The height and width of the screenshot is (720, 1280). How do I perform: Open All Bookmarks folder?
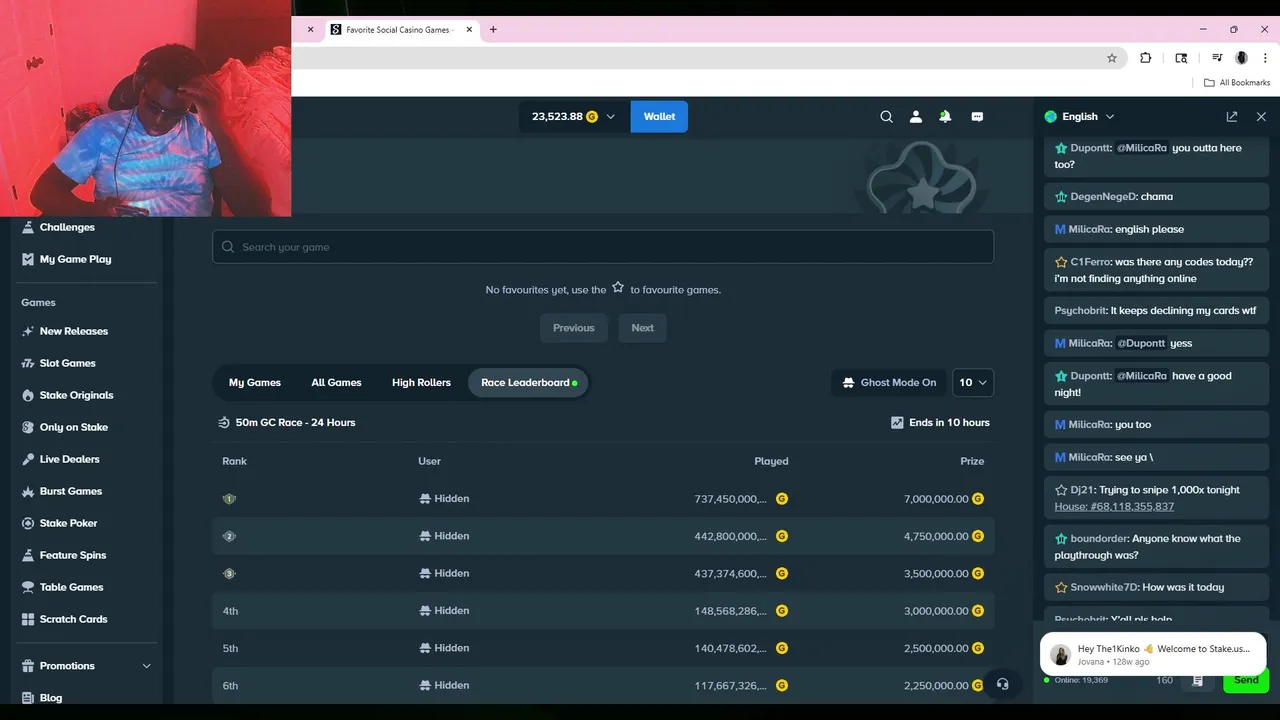(x=1237, y=83)
